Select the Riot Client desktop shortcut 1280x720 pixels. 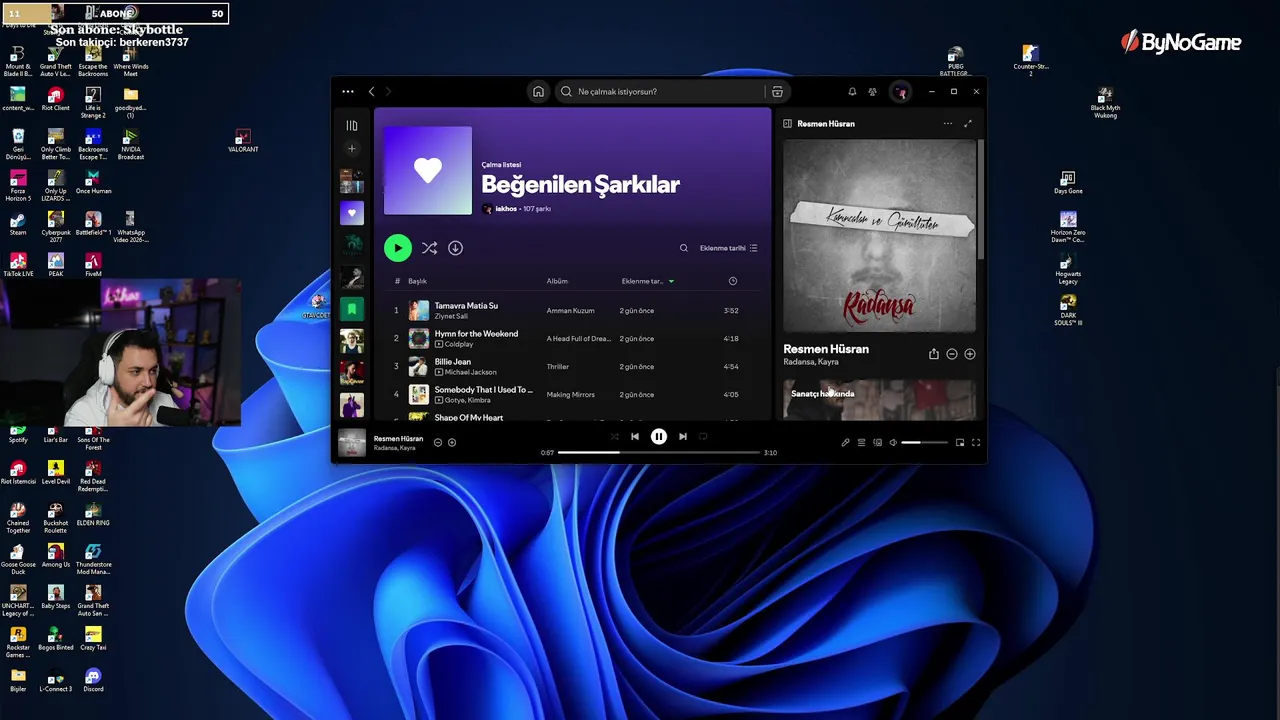click(55, 99)
